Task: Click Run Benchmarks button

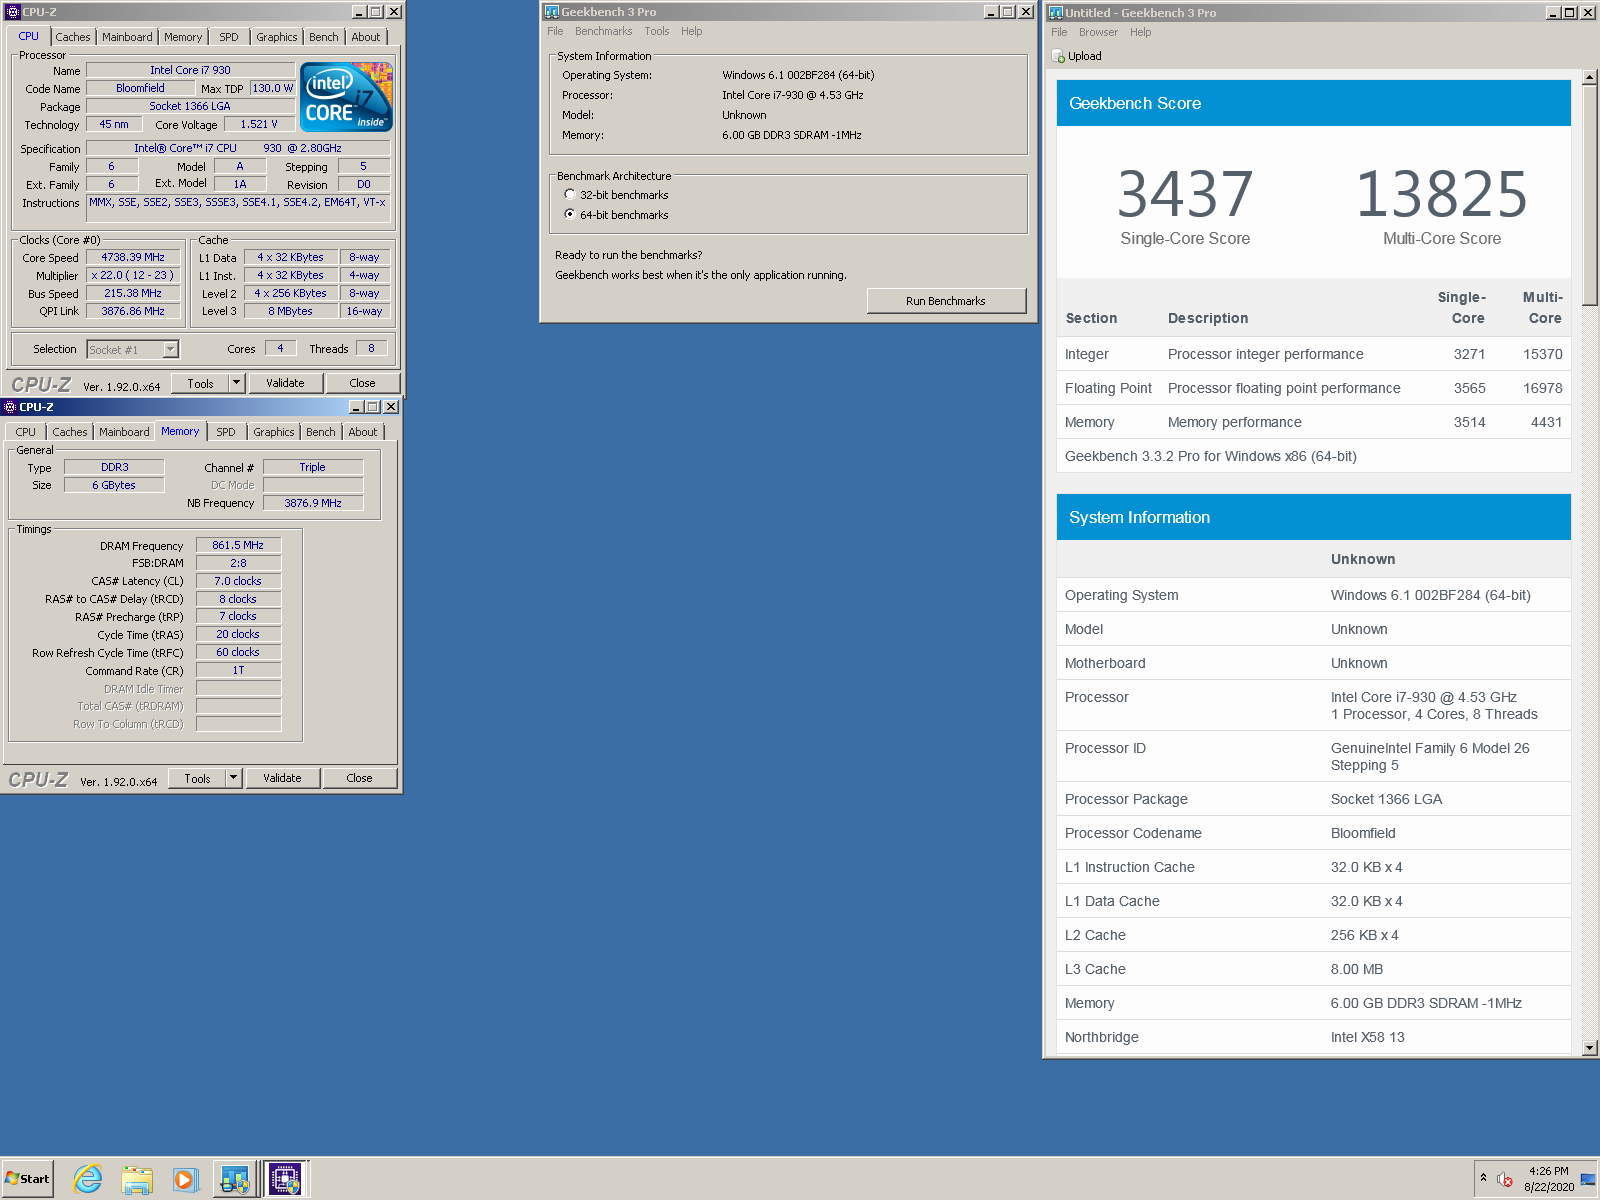Action: (946, 301)
